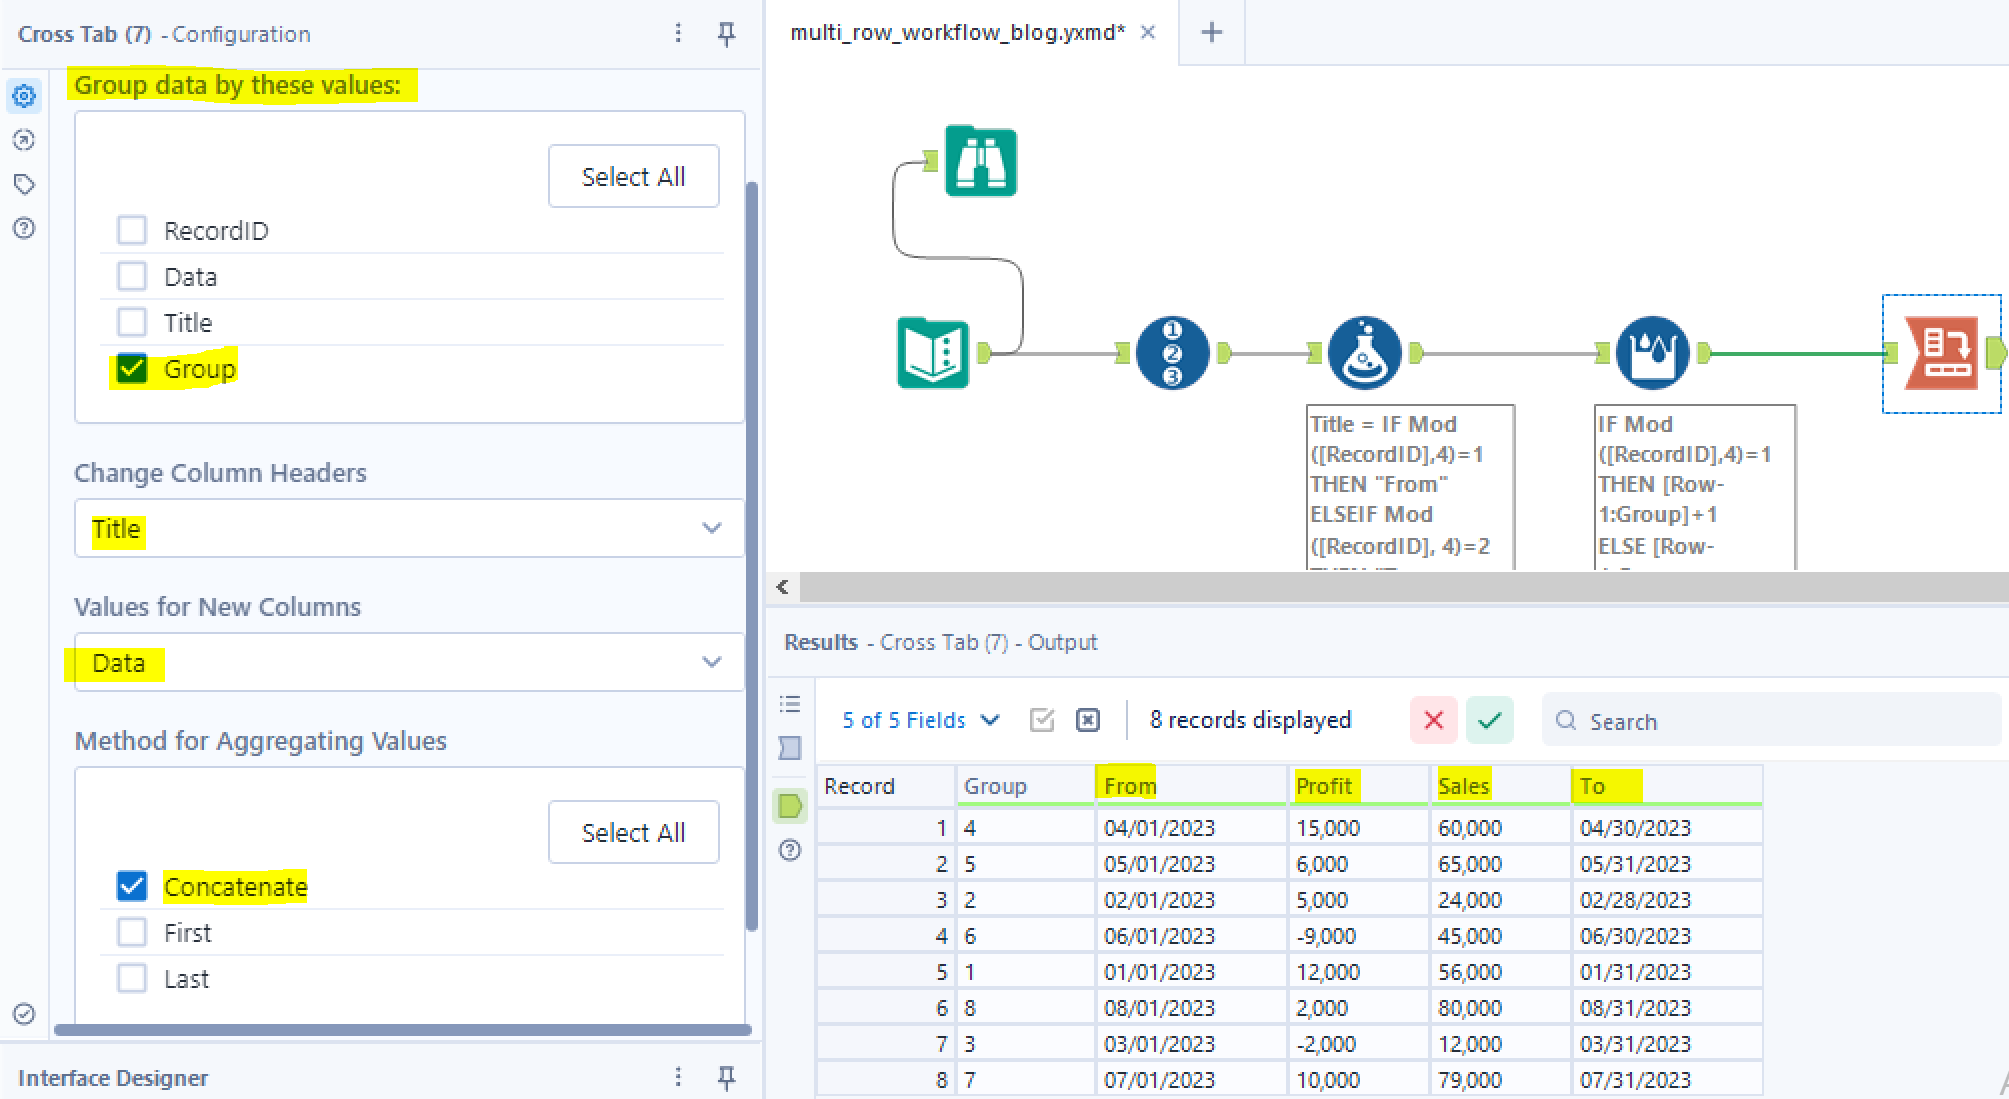Click the Multi-Row Formula tool
This screenshot has width=2009, height=1099.
tap(1652, 353)
